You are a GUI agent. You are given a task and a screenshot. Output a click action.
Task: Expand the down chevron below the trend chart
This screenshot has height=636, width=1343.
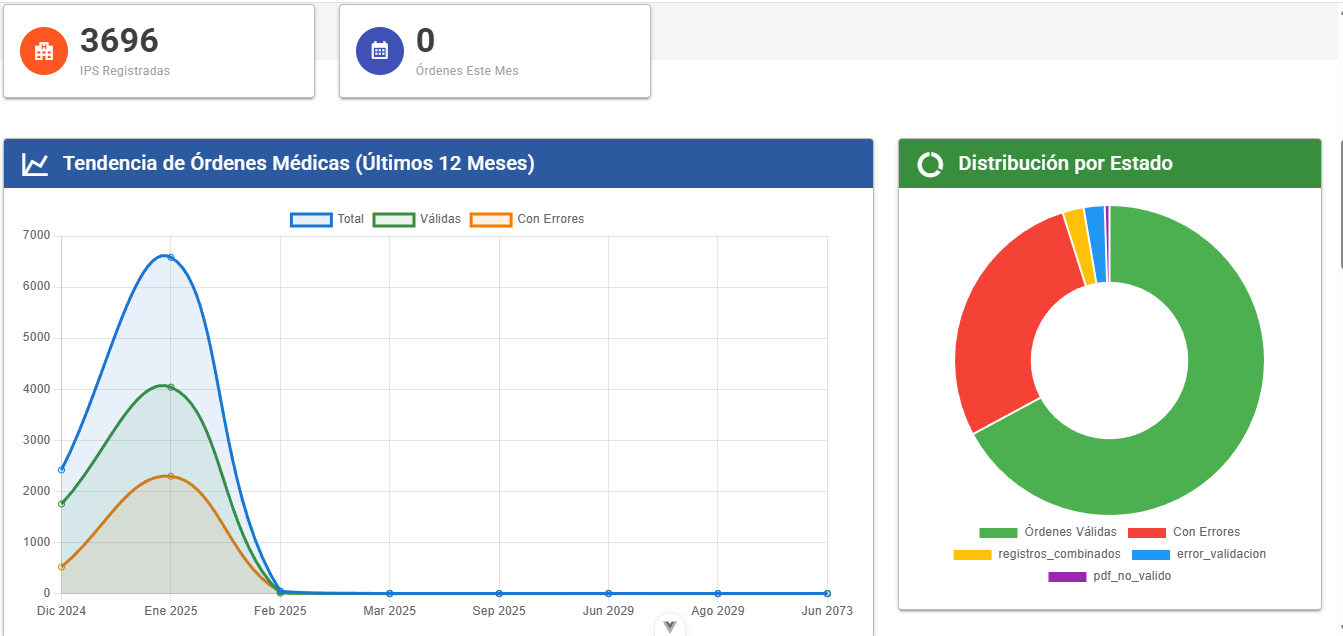[x=670, y=627]
